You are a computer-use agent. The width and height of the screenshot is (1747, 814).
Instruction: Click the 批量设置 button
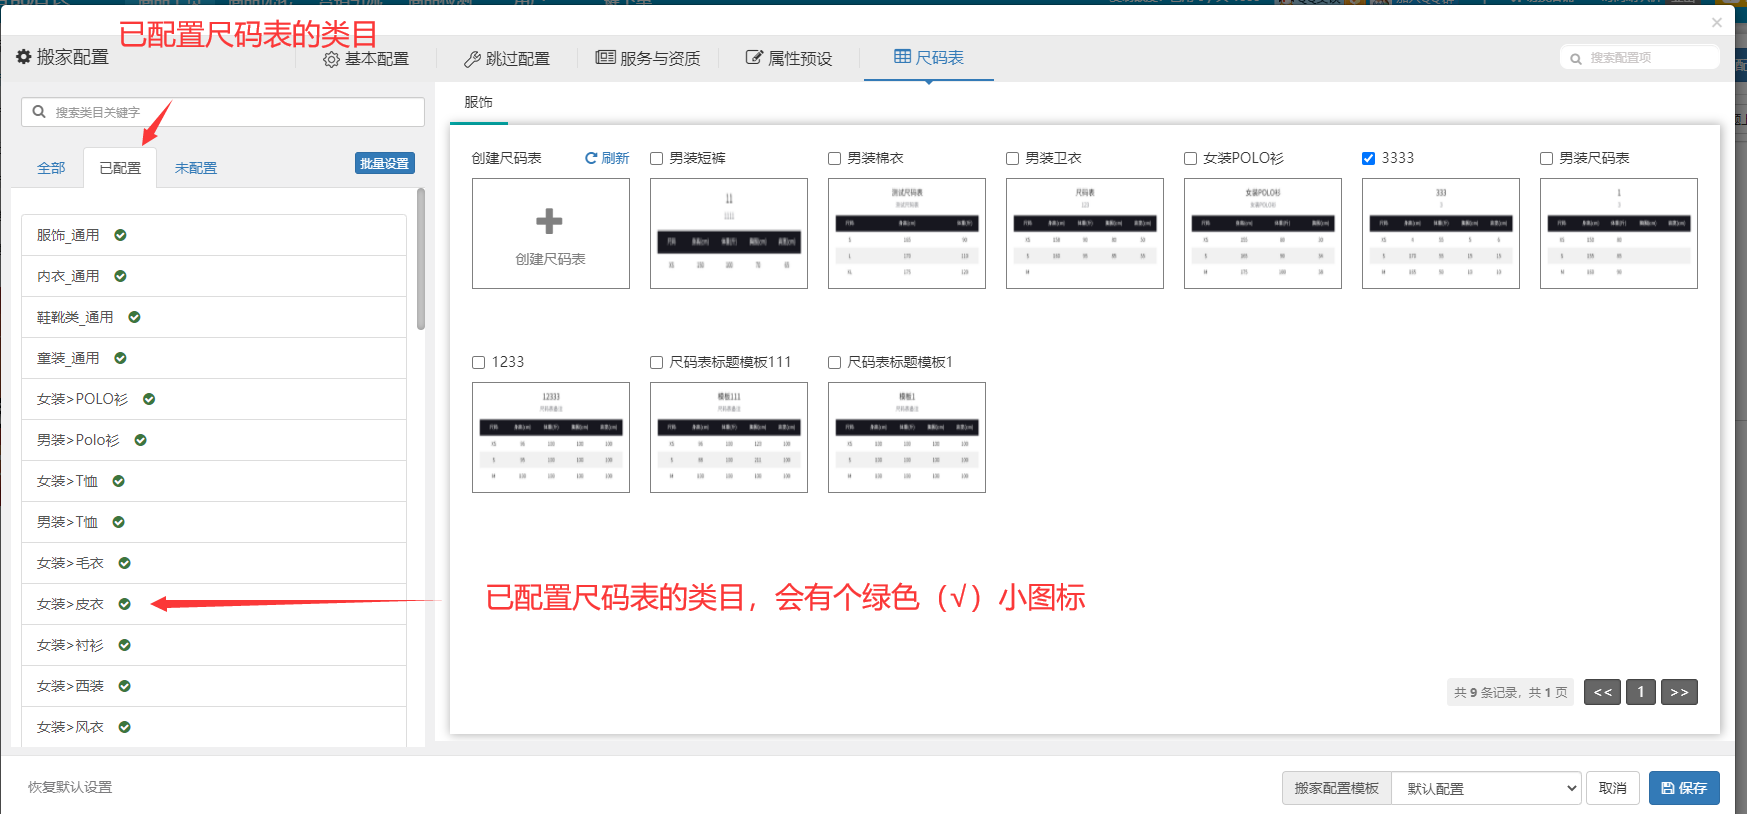(384, 163)
